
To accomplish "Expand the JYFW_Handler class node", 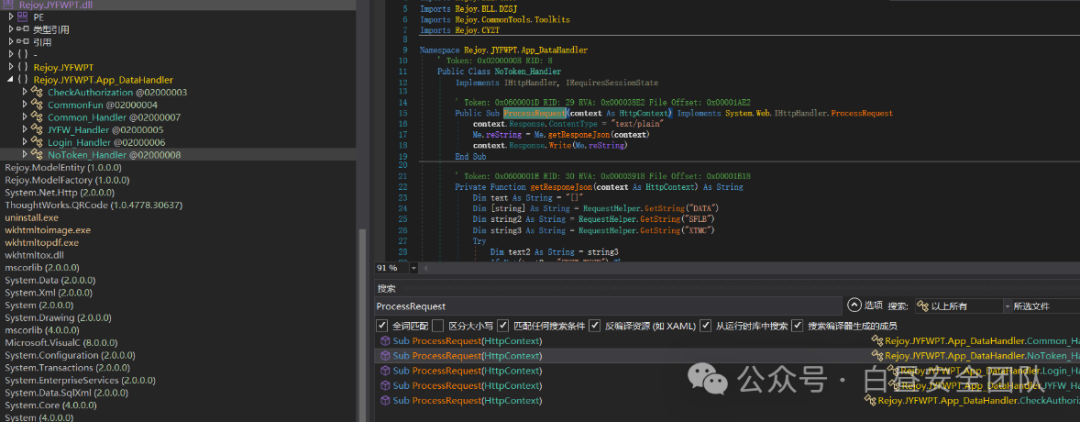I will click(x=25, y=129).
